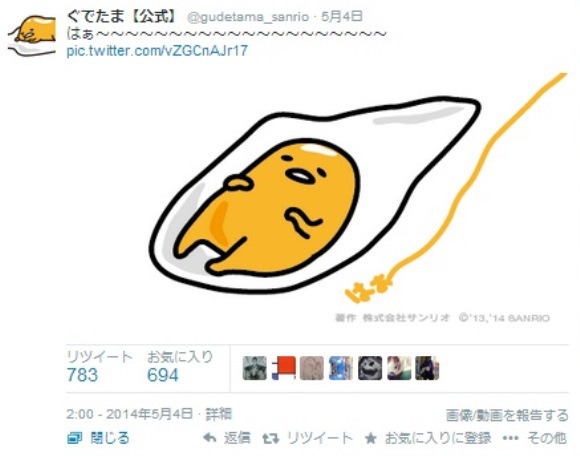
Task: Report media via 画像/動画を報告する
Action: click(x=507, y=415)
